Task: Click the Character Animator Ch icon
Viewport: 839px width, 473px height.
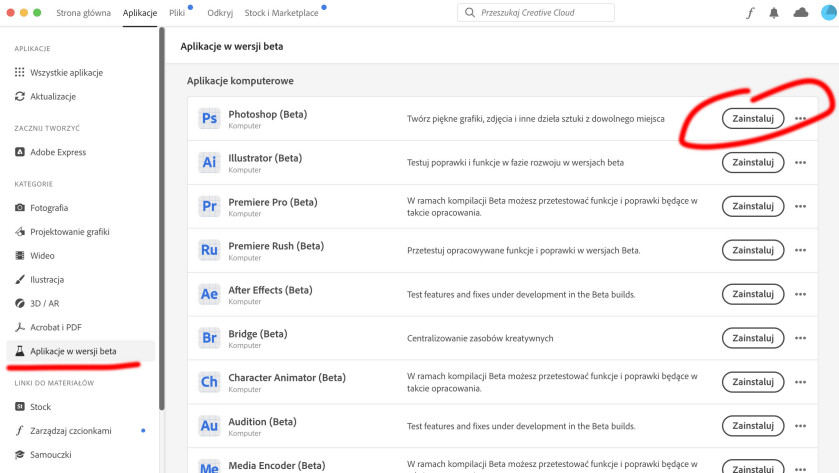Action: 209,382
